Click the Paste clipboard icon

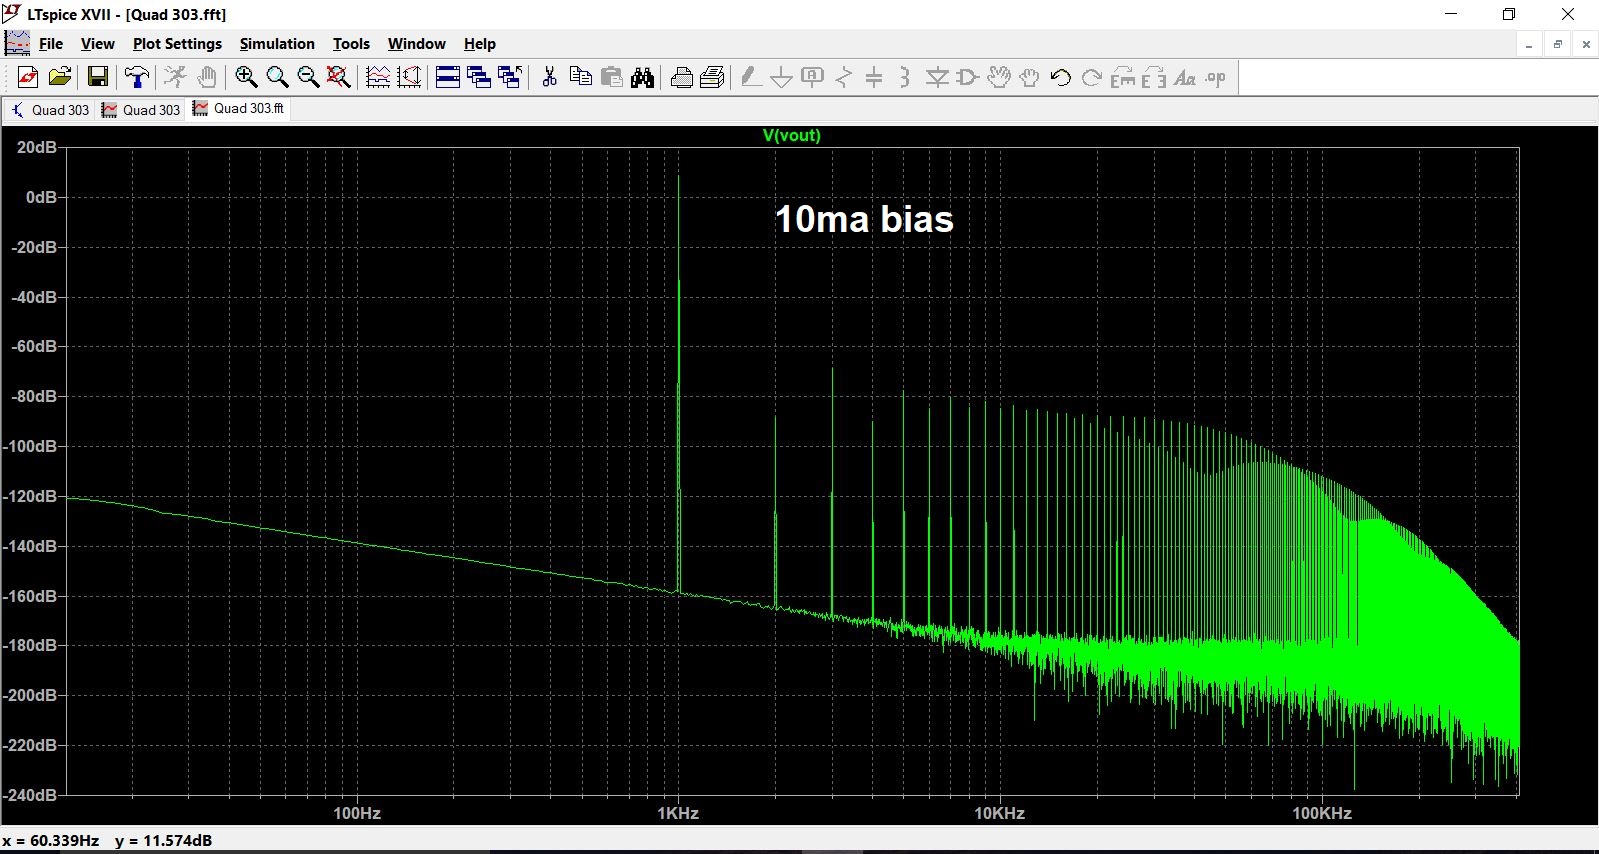[x=612, y=77]
